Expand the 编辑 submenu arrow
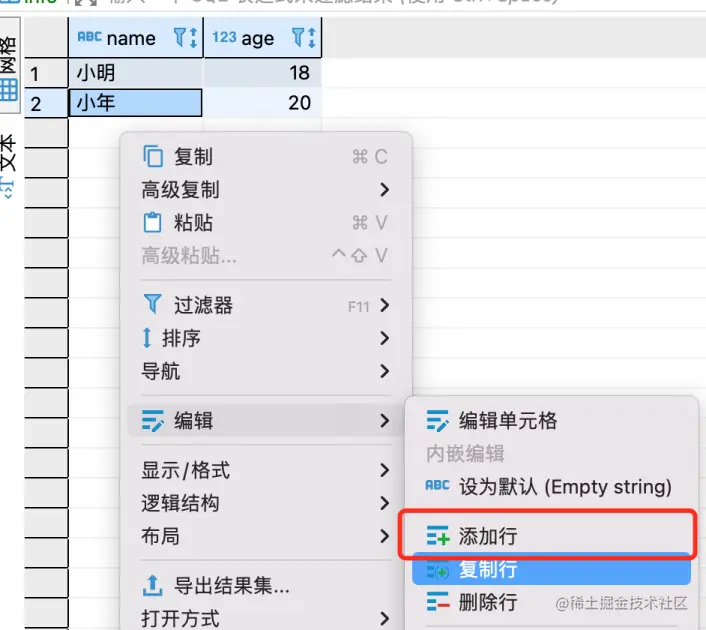 click(384, 421)
